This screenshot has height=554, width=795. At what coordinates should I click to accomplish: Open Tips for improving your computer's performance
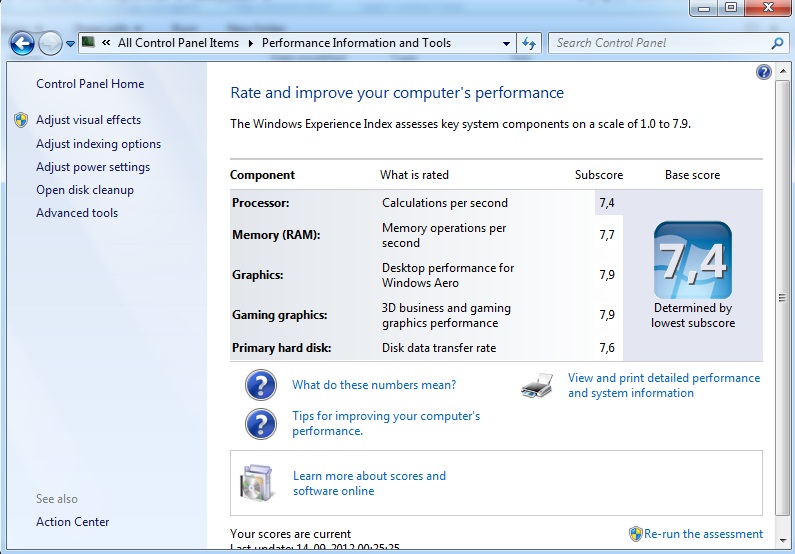pyautogui.click(x=386, y=424)
